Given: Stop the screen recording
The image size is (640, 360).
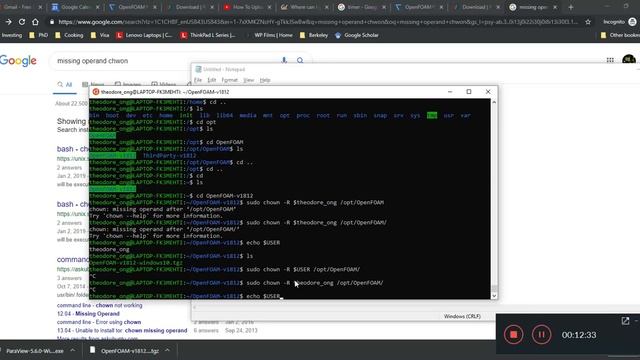Looking at the screenshot, I should pyautogui.click(x=513, y=335).
